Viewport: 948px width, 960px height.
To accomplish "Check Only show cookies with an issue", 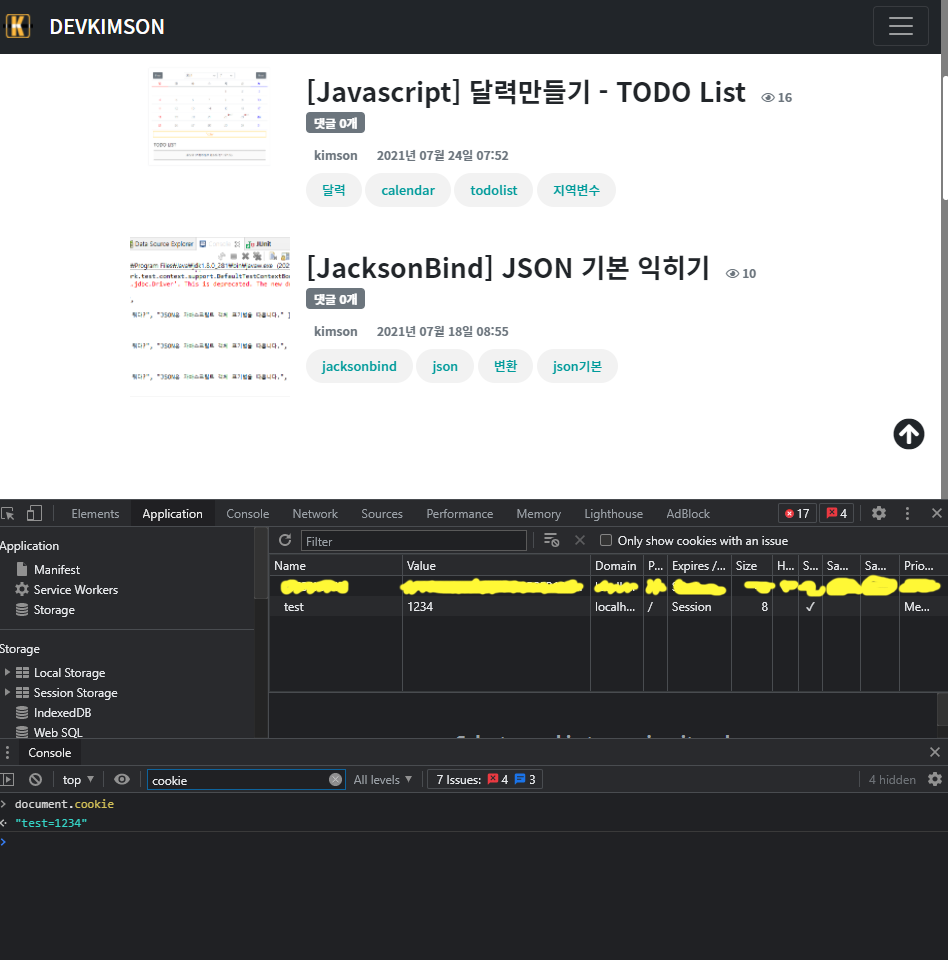I will click(x=605, y=540).
